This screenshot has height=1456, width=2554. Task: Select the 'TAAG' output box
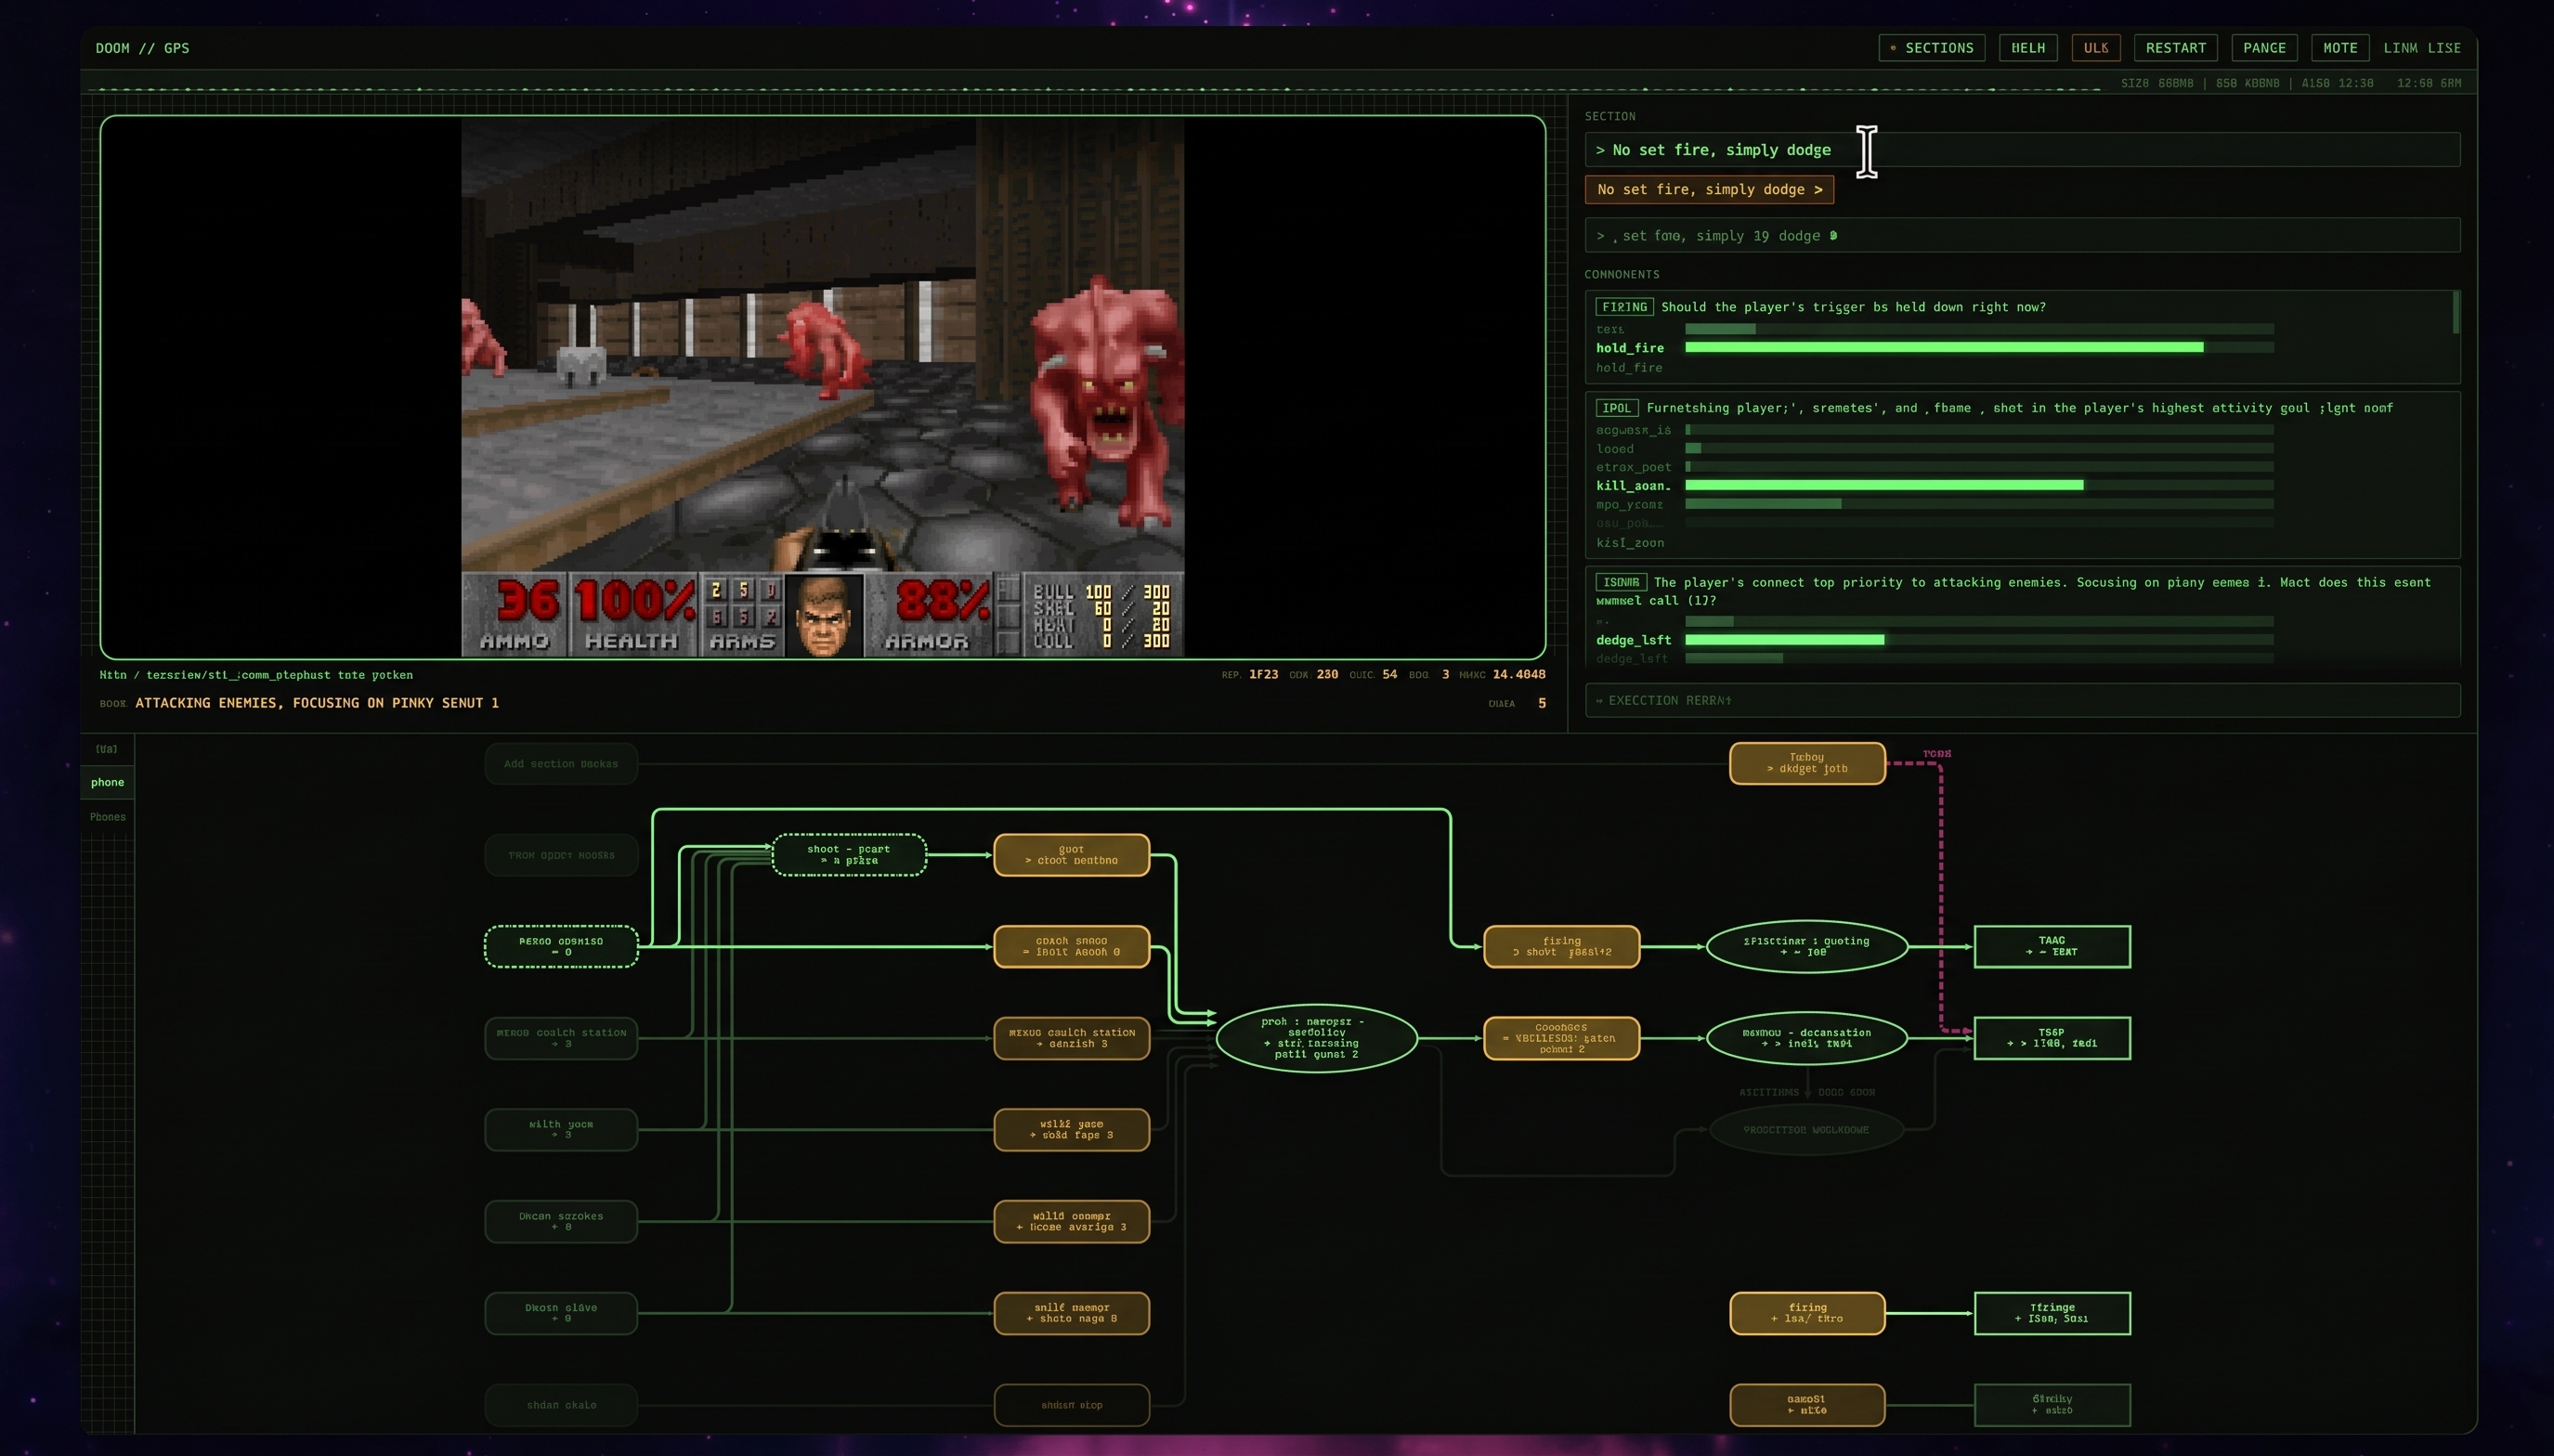click(2052, 947)
